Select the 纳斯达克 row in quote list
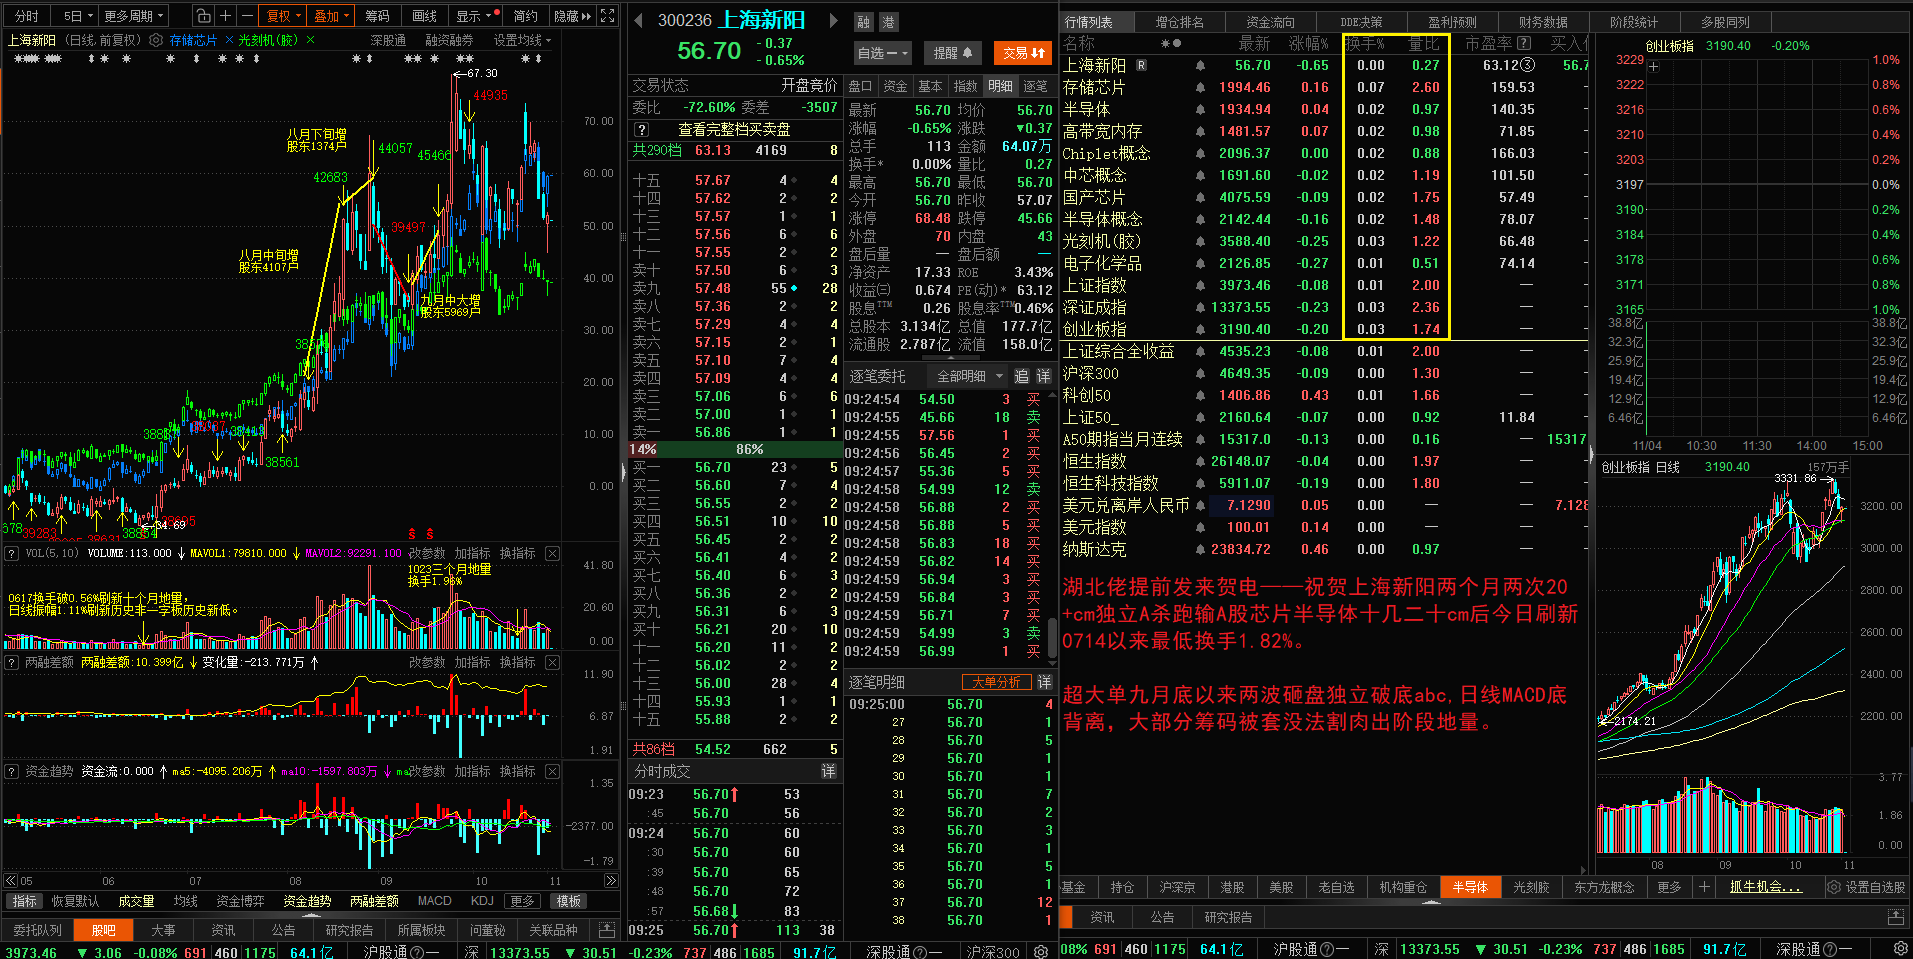The image size is (1913, 959). 1324,549
